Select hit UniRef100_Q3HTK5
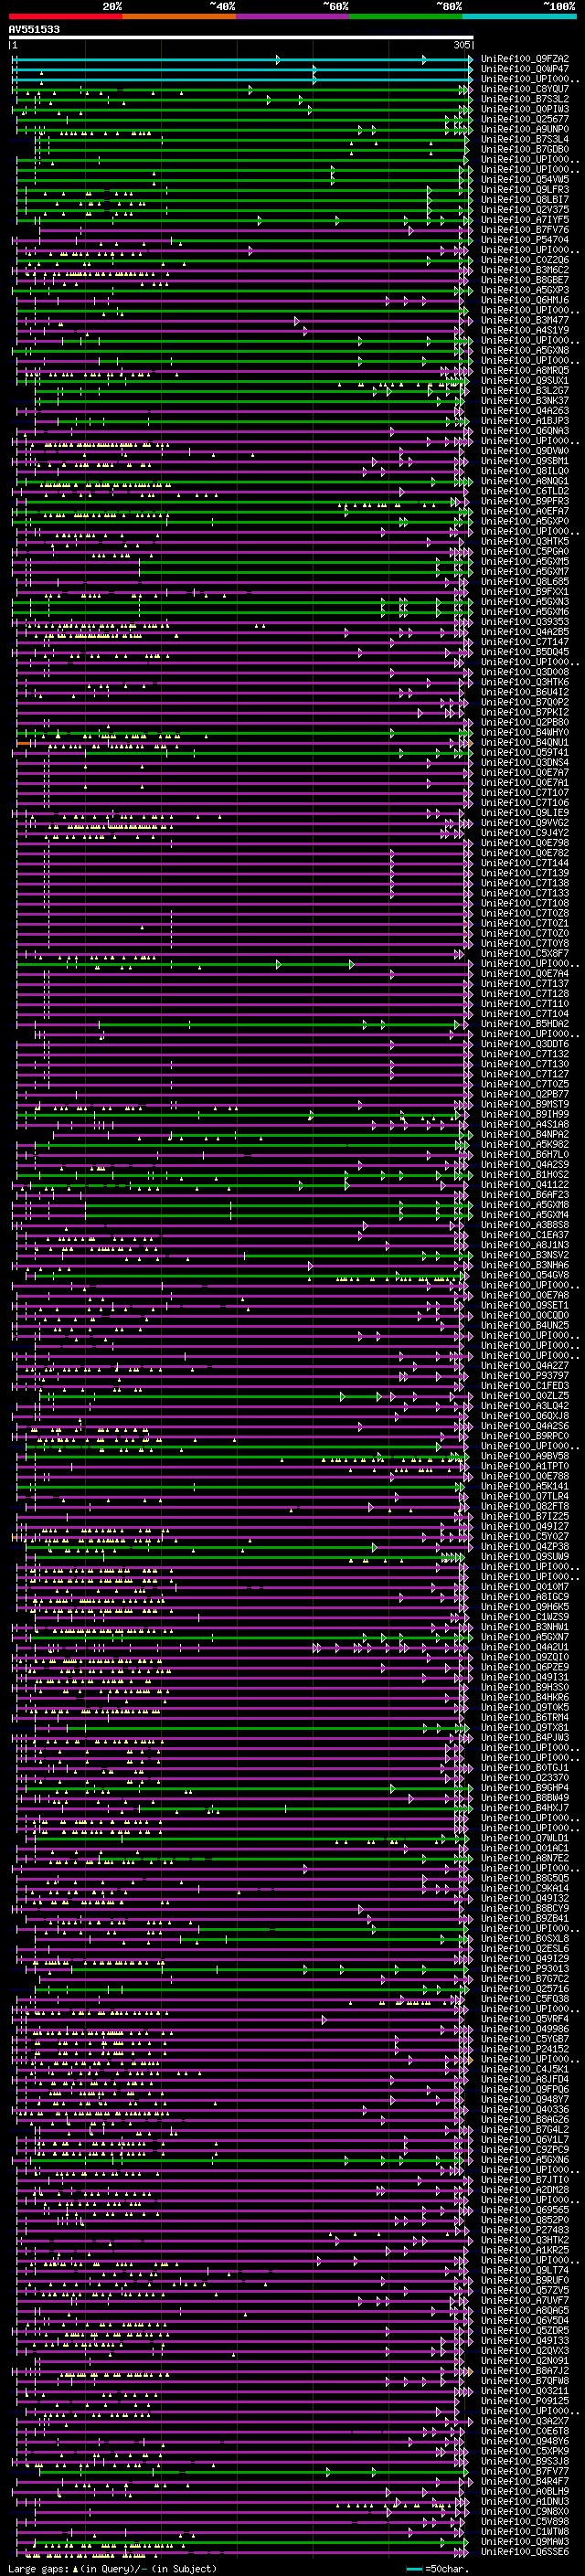This screenshot has width=585, height=2576. coord(525,541)
